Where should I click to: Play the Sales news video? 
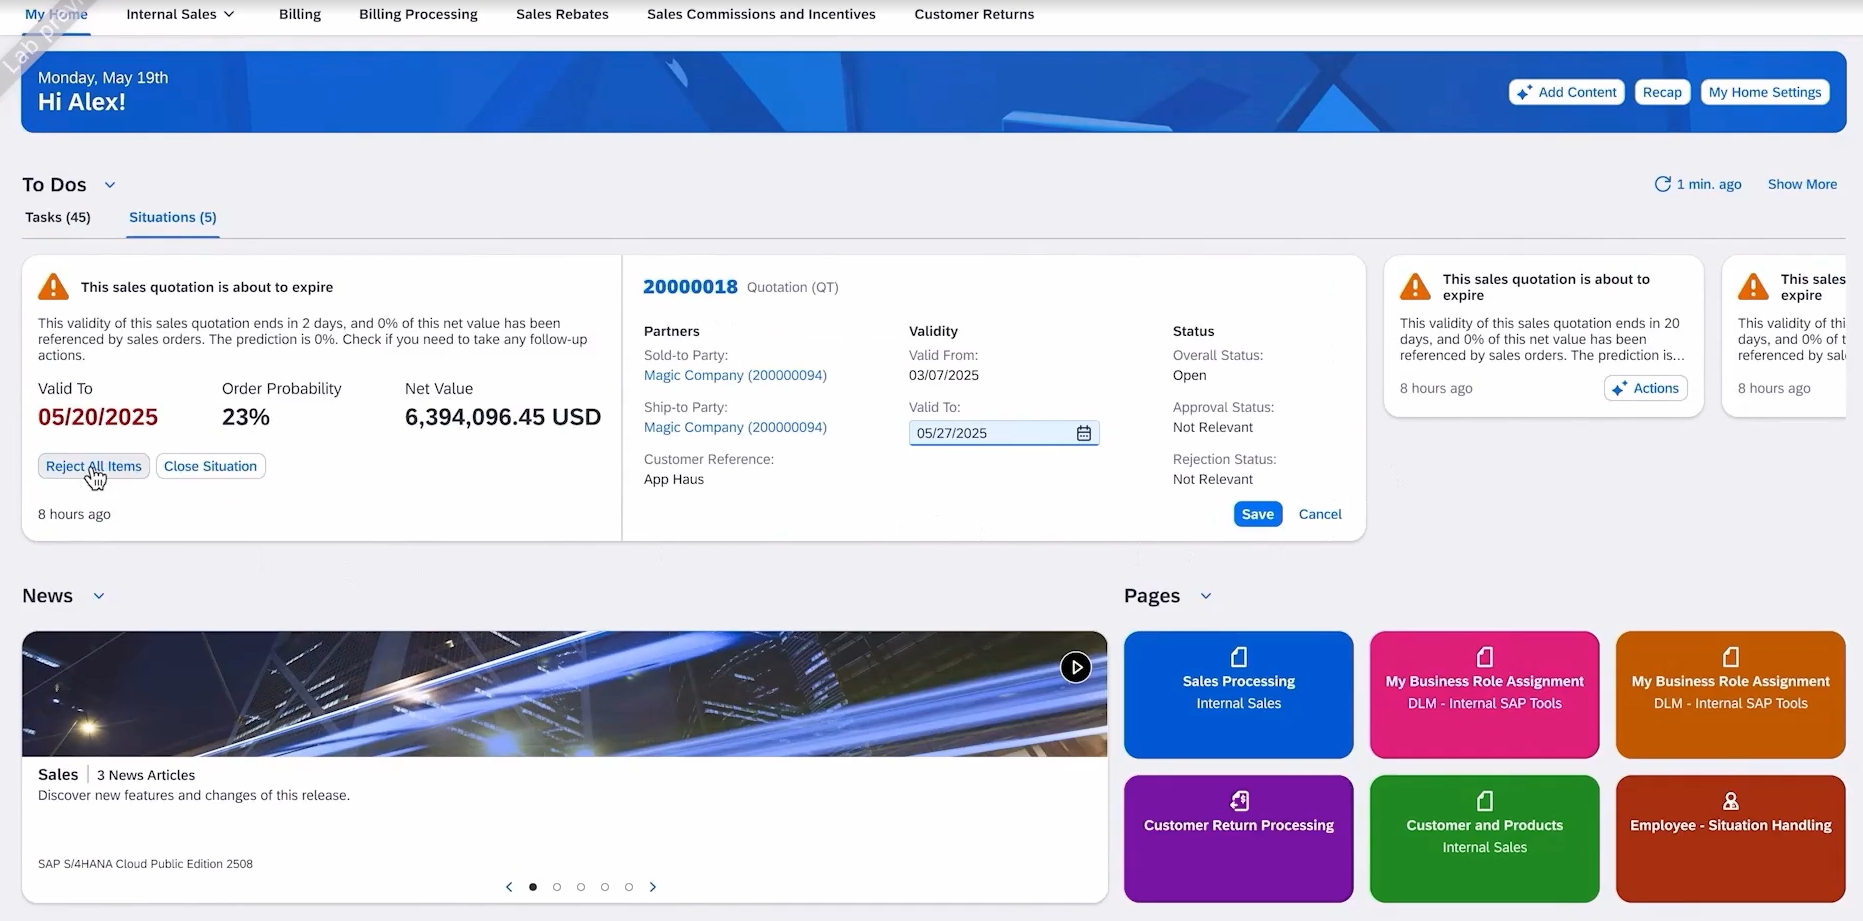[1075, 666]
